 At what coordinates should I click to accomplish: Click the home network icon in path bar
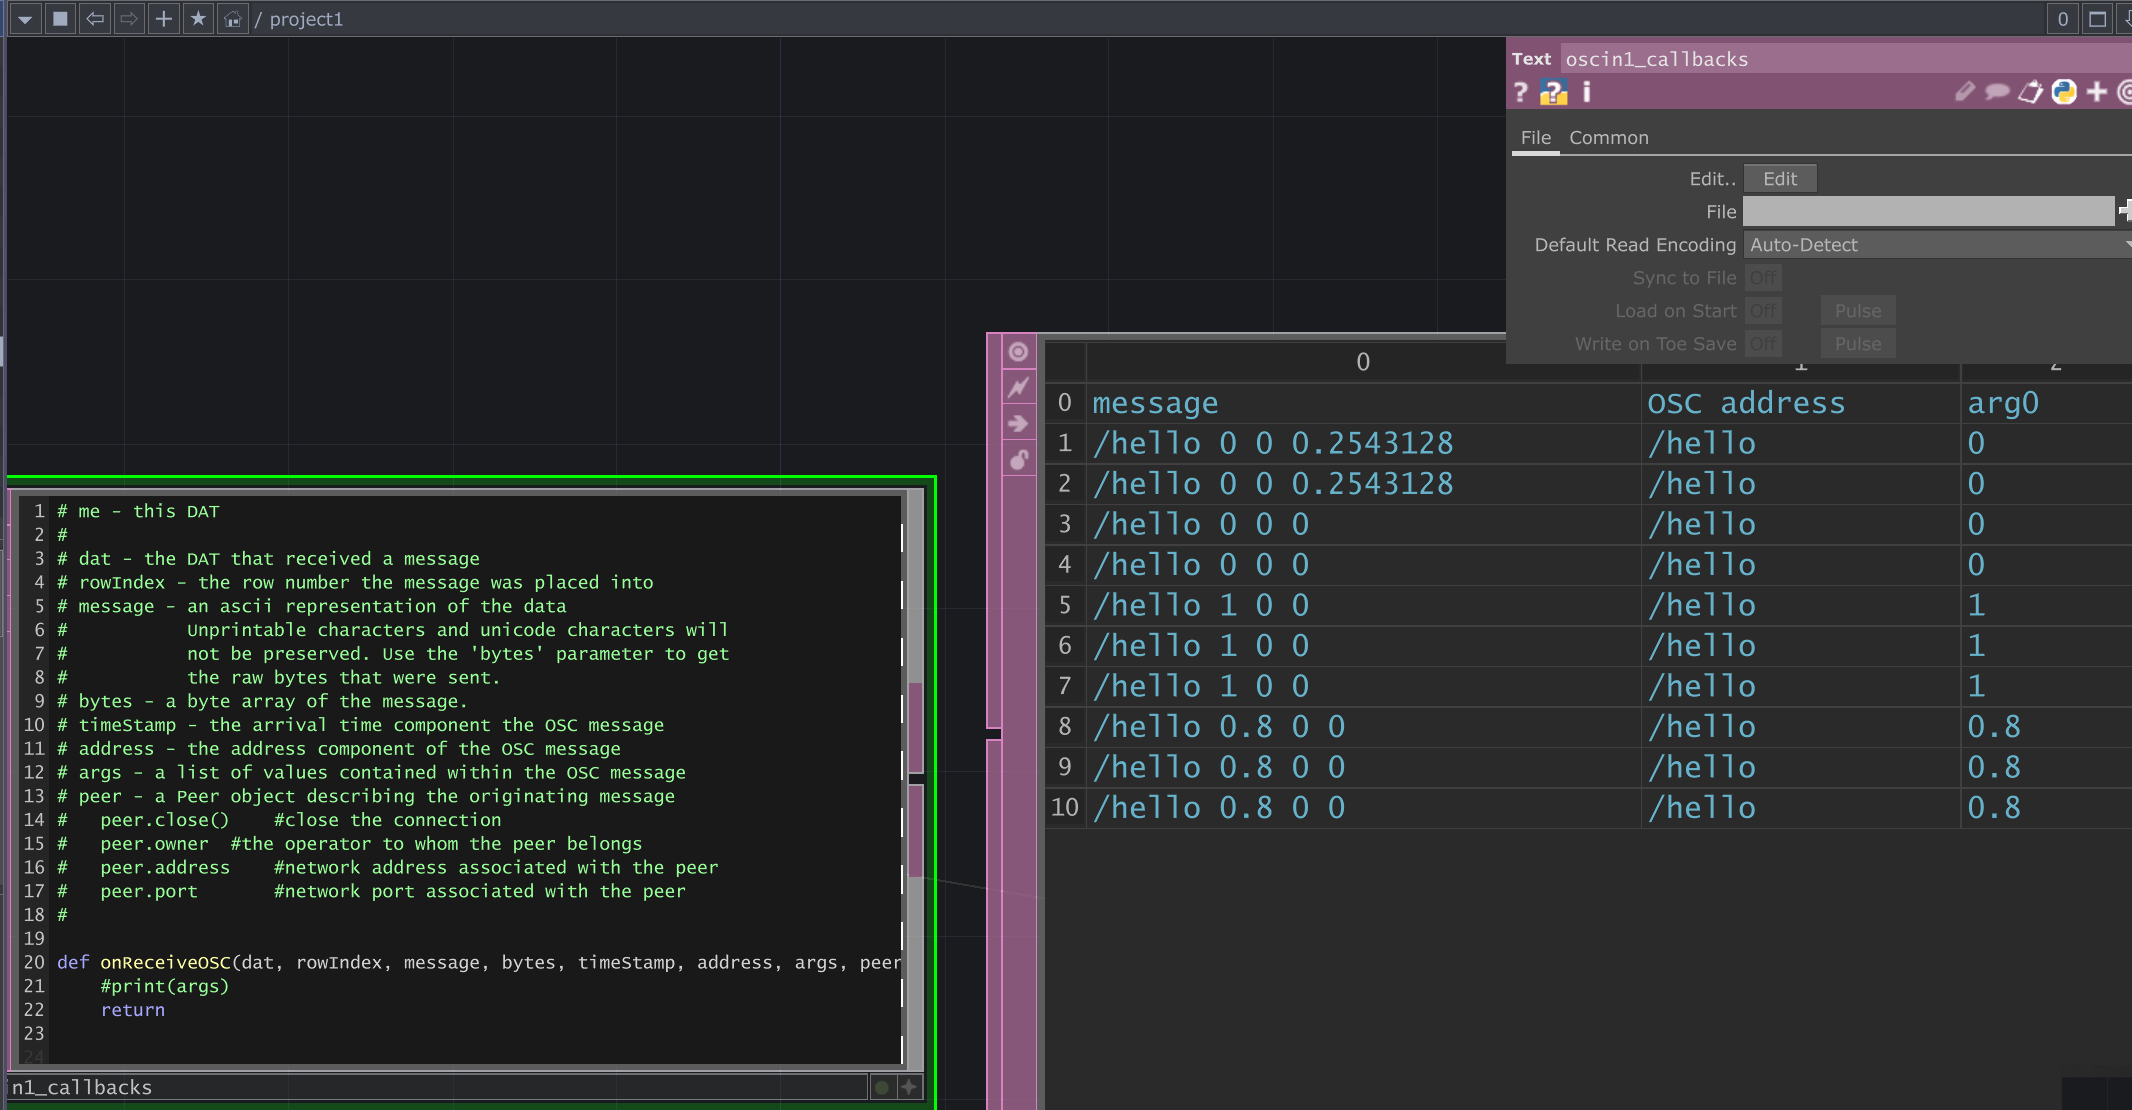tap(232, 19)
